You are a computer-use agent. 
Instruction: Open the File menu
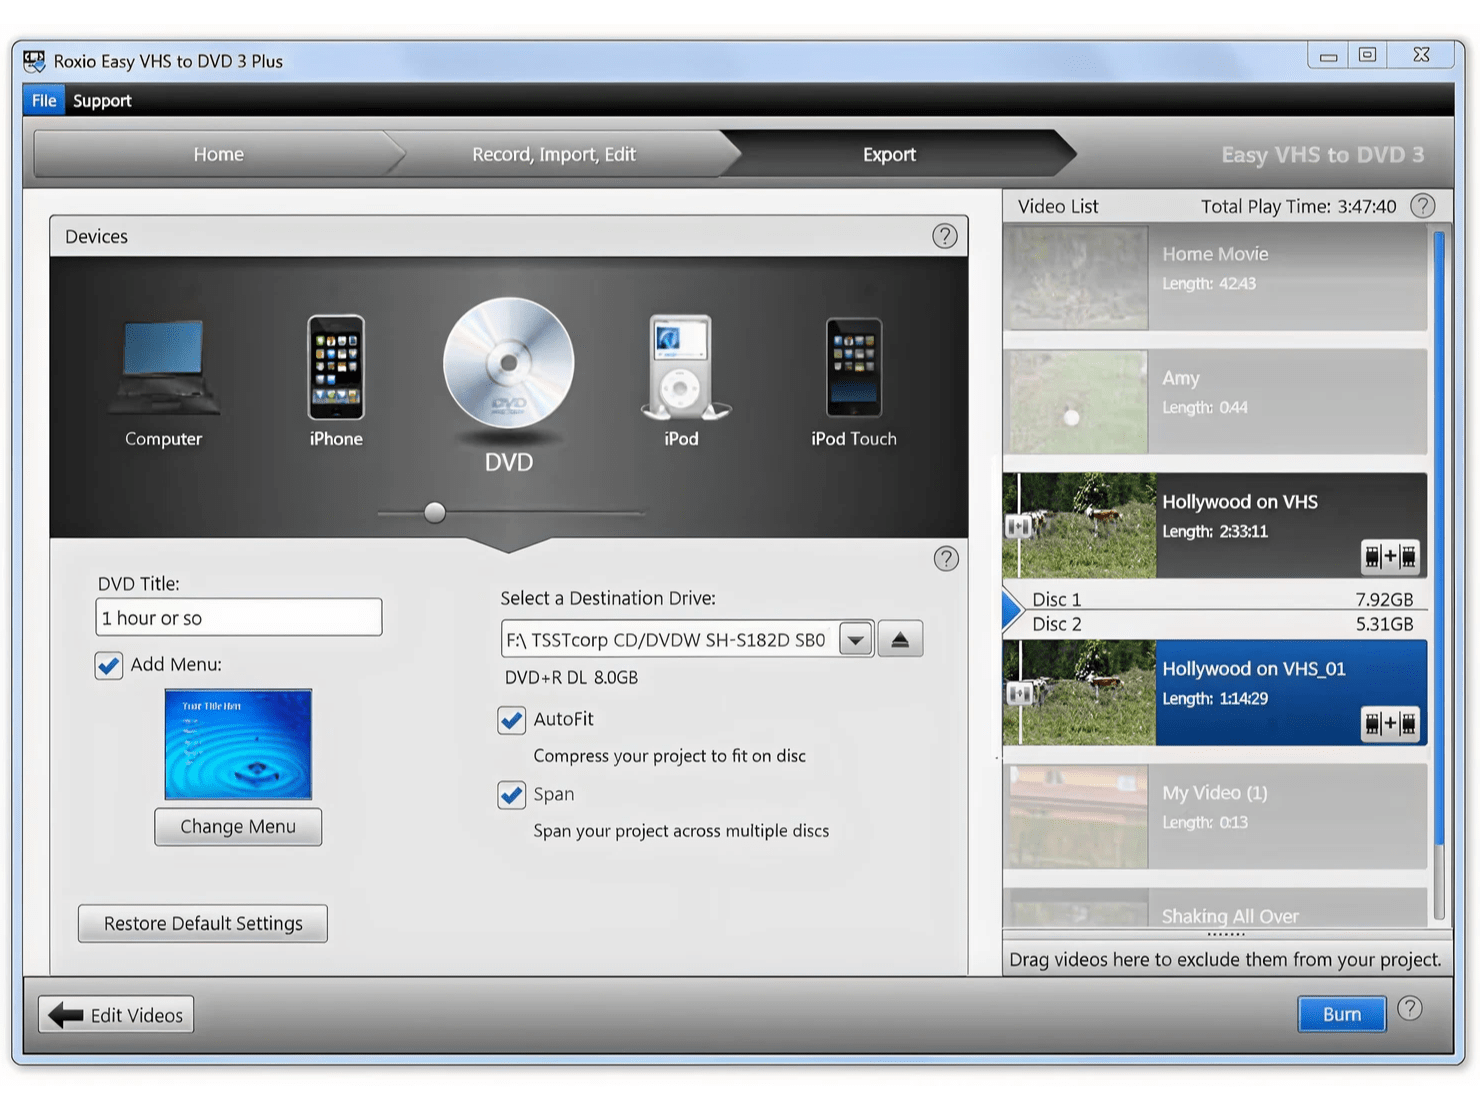[x=43, y=100]
